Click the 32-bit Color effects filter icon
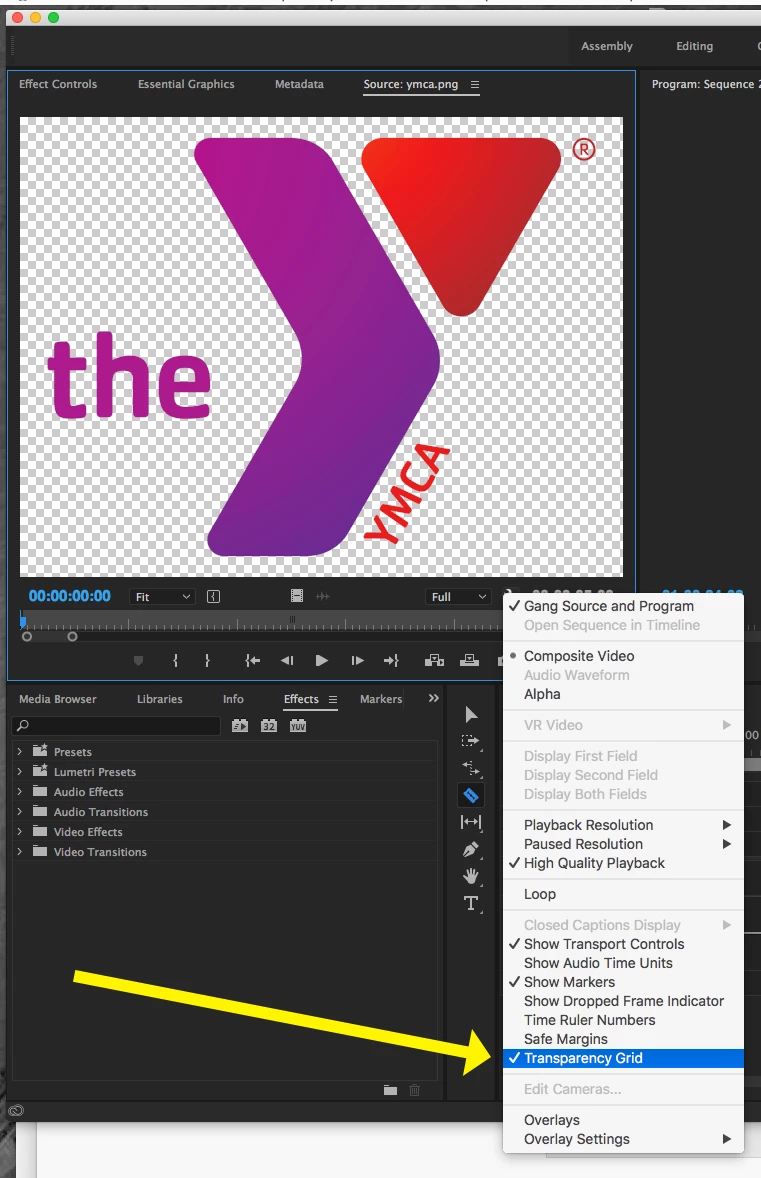 pos(269,726)
